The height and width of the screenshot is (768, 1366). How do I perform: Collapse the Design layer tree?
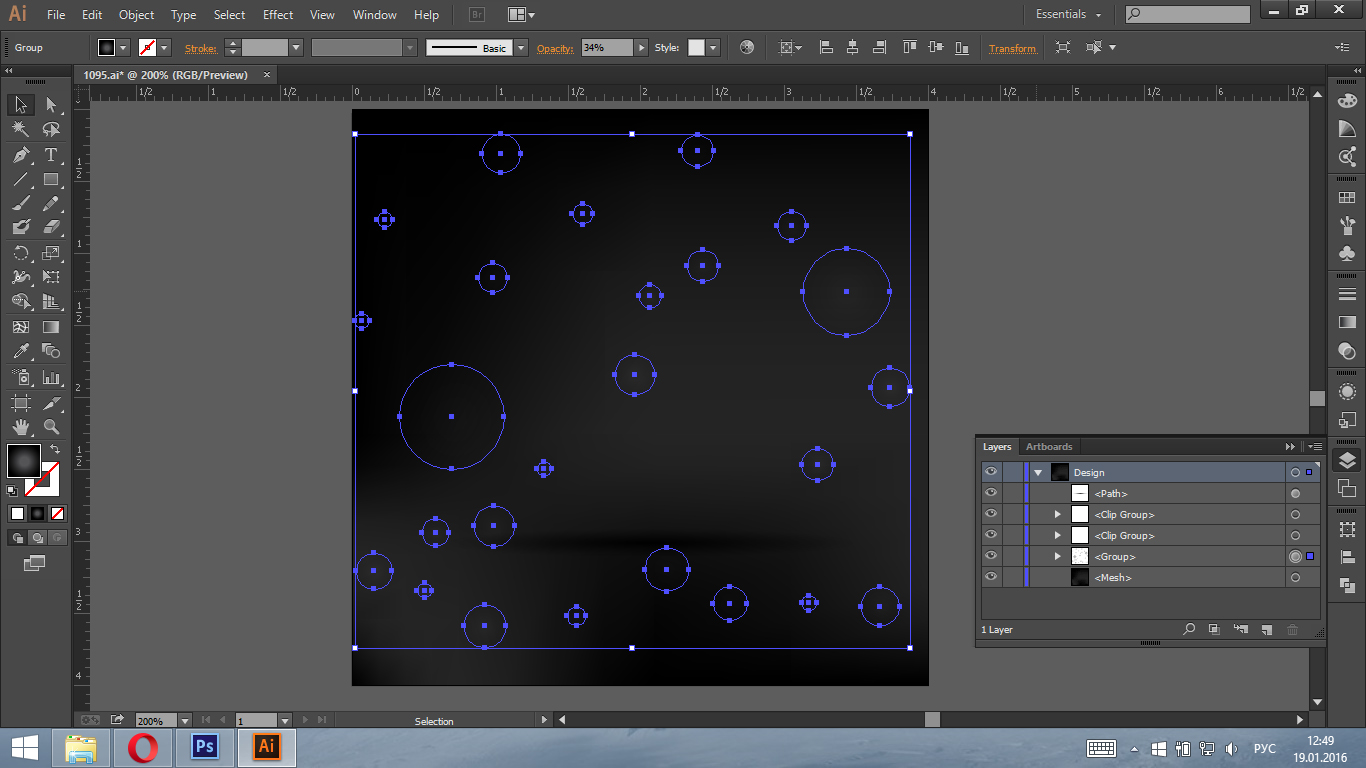click(1038, 472)
